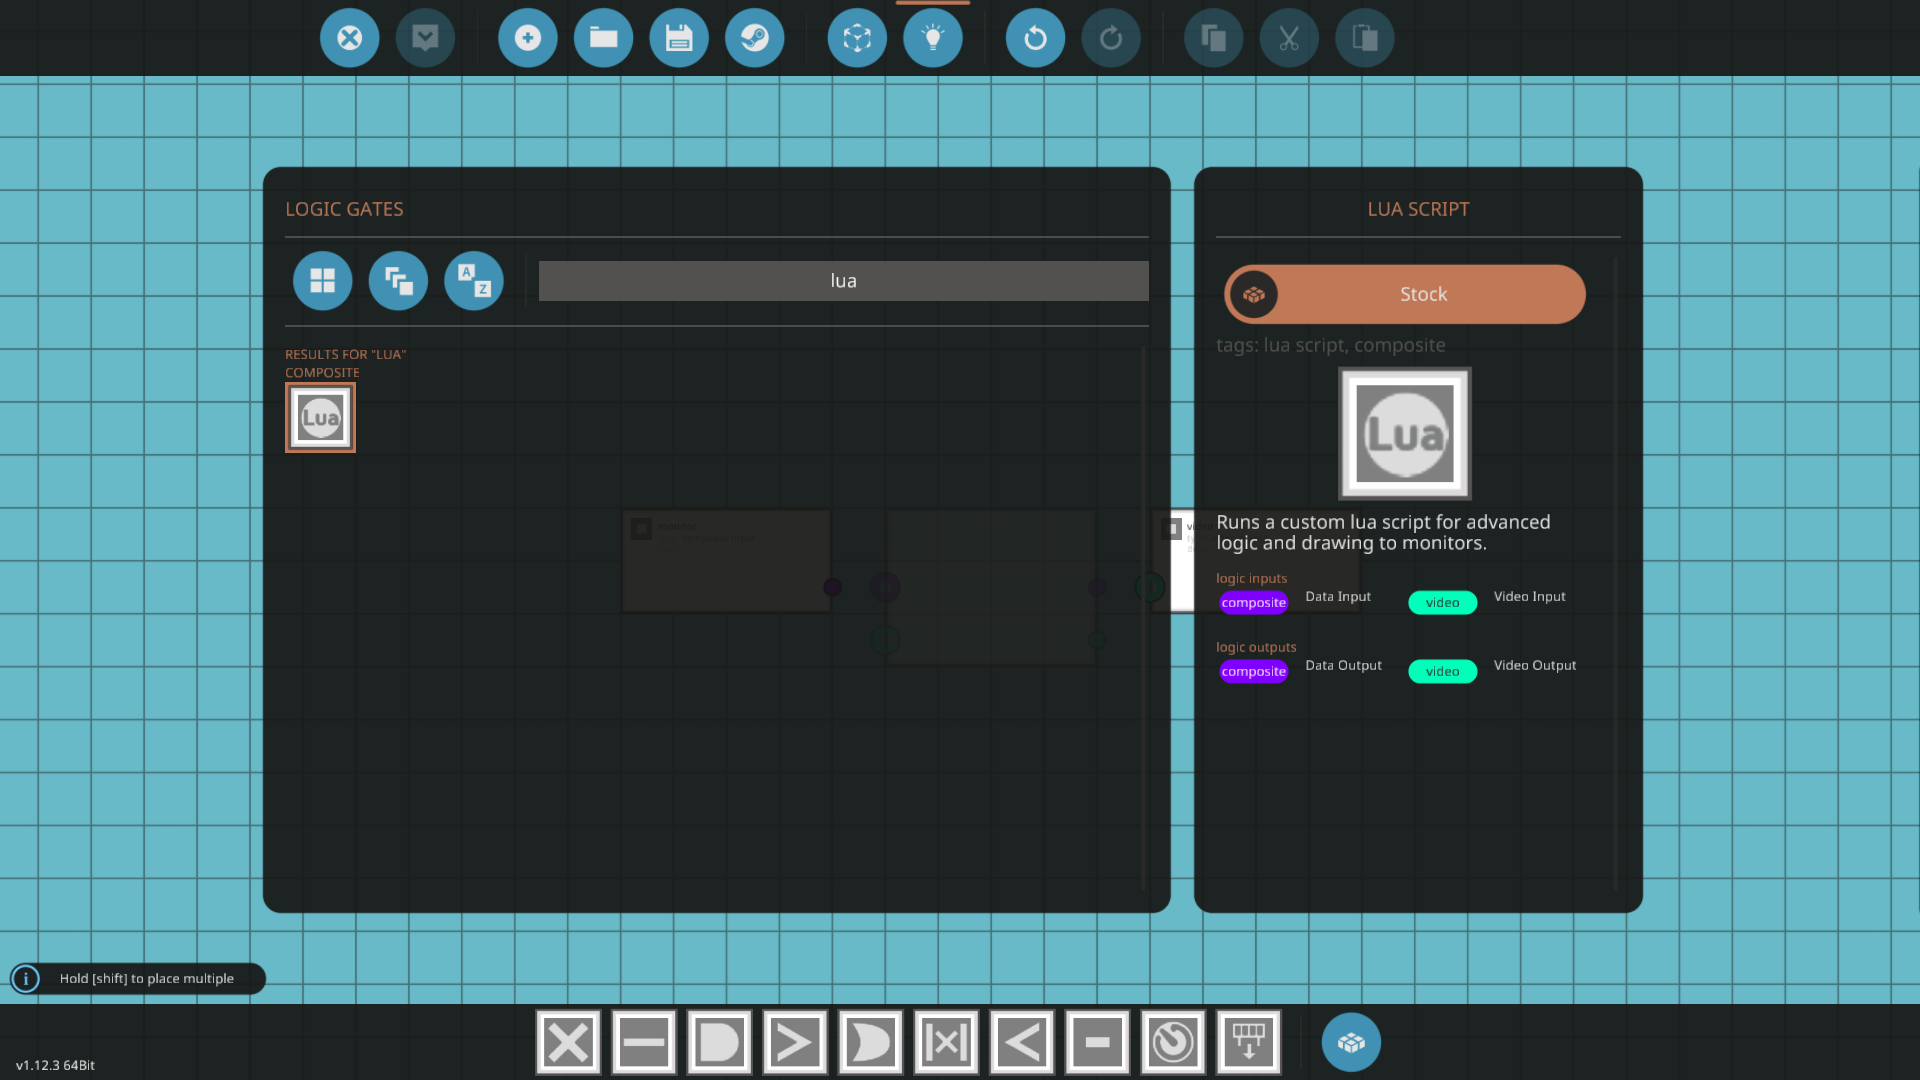Select the Lua composite component thumbnail
This screenshot has width=1920, height=1080.
(320, 418)
